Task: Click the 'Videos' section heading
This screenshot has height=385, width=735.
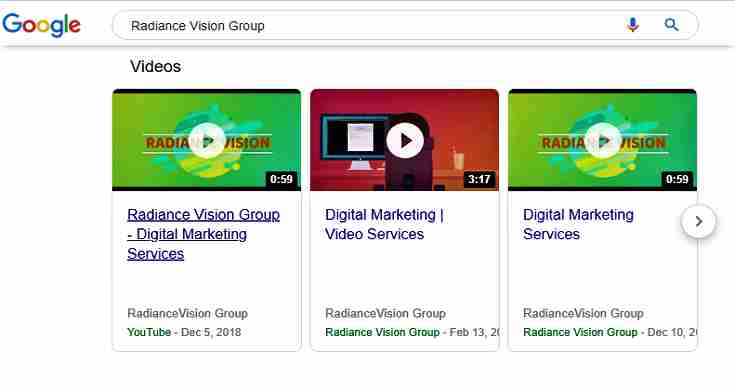Action: click(x=156, y=67)
